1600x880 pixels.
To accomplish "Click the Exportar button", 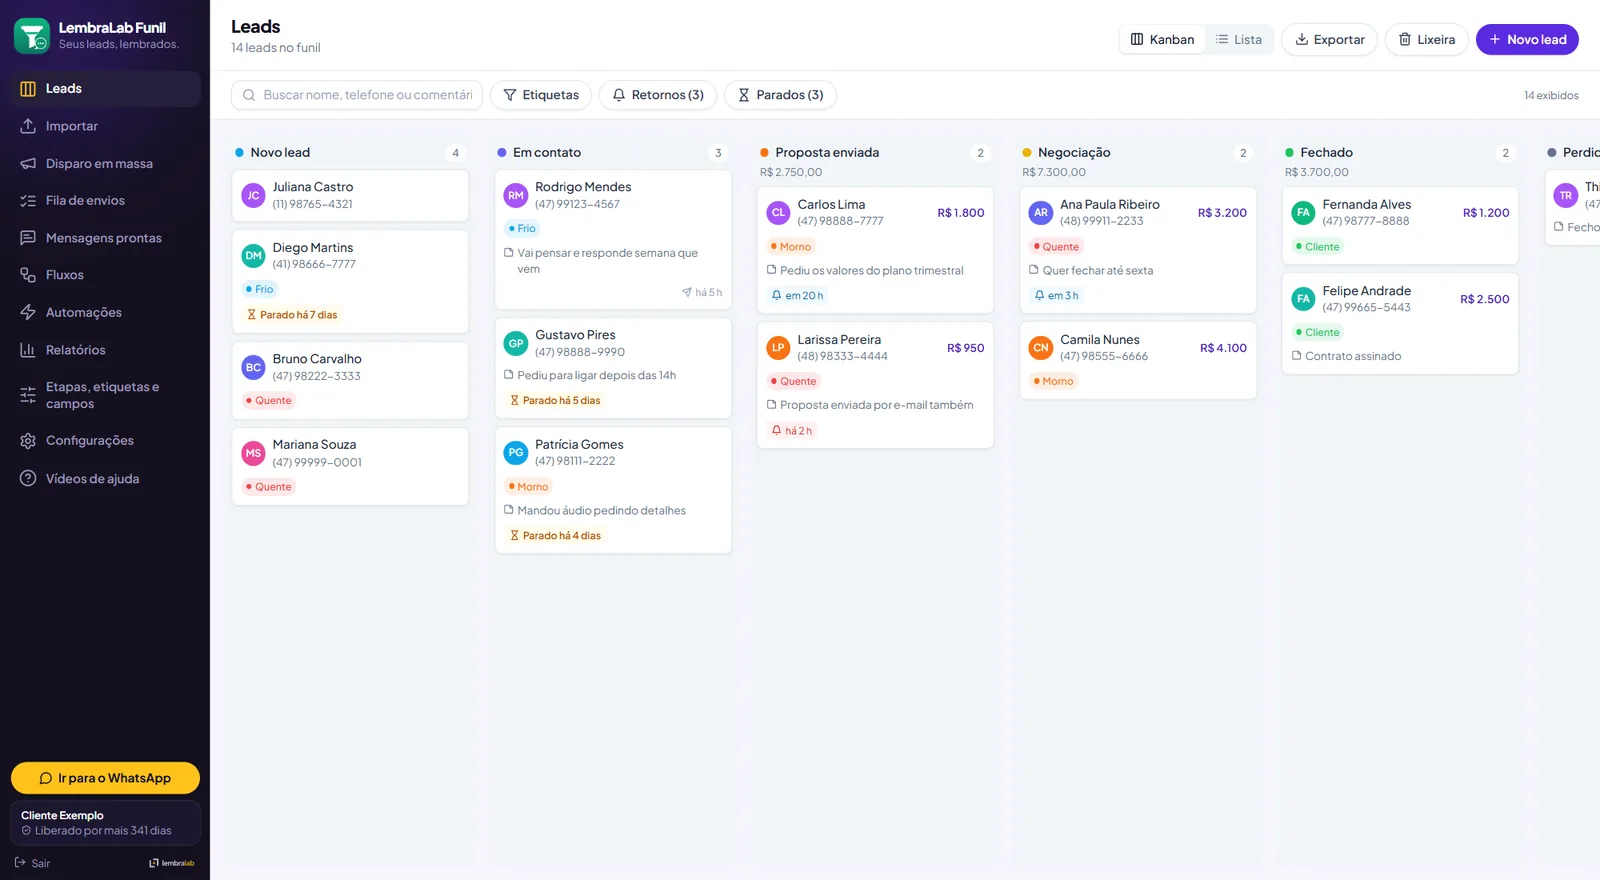I will (1329, 40).
